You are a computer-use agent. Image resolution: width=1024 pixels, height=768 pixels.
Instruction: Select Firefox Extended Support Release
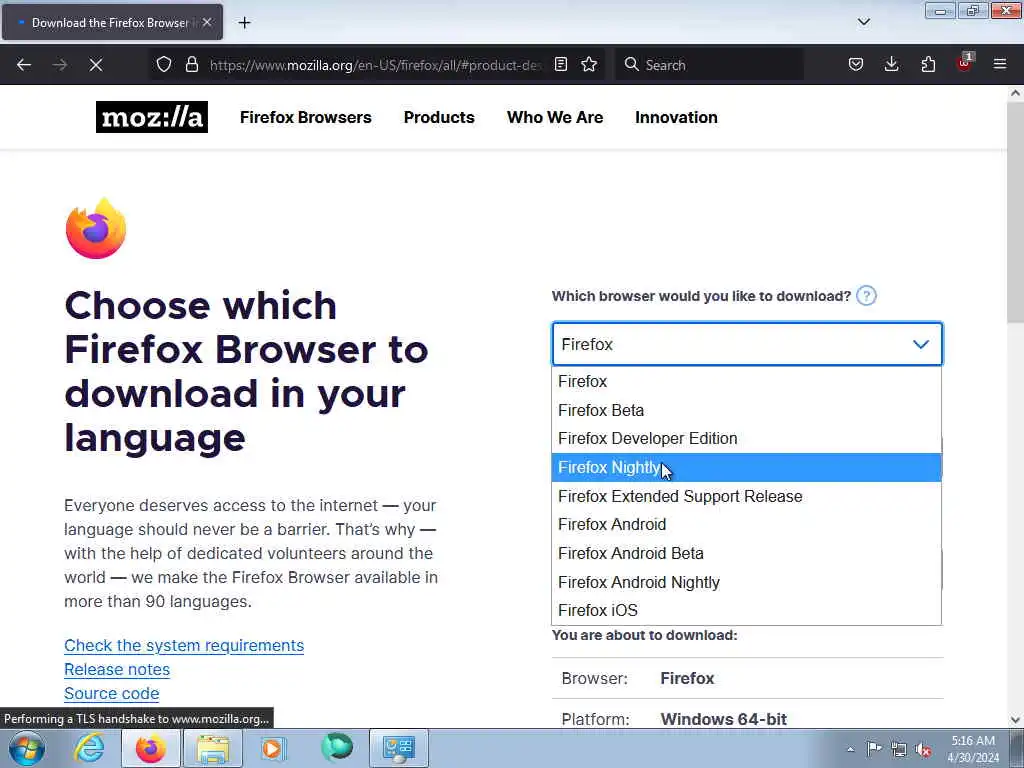[x=746, y=496]
